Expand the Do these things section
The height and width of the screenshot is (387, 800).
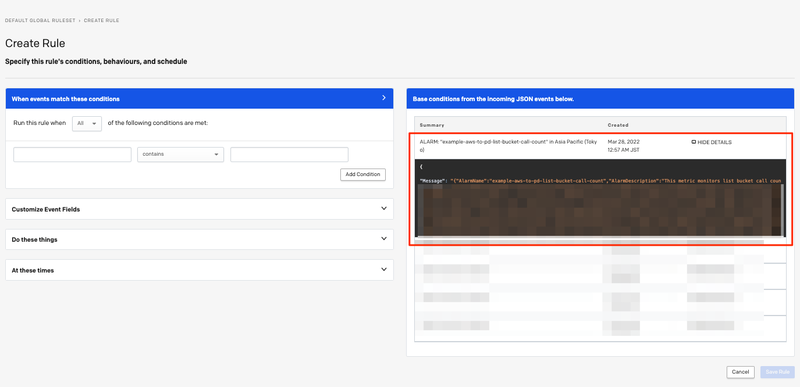[199, 239]
